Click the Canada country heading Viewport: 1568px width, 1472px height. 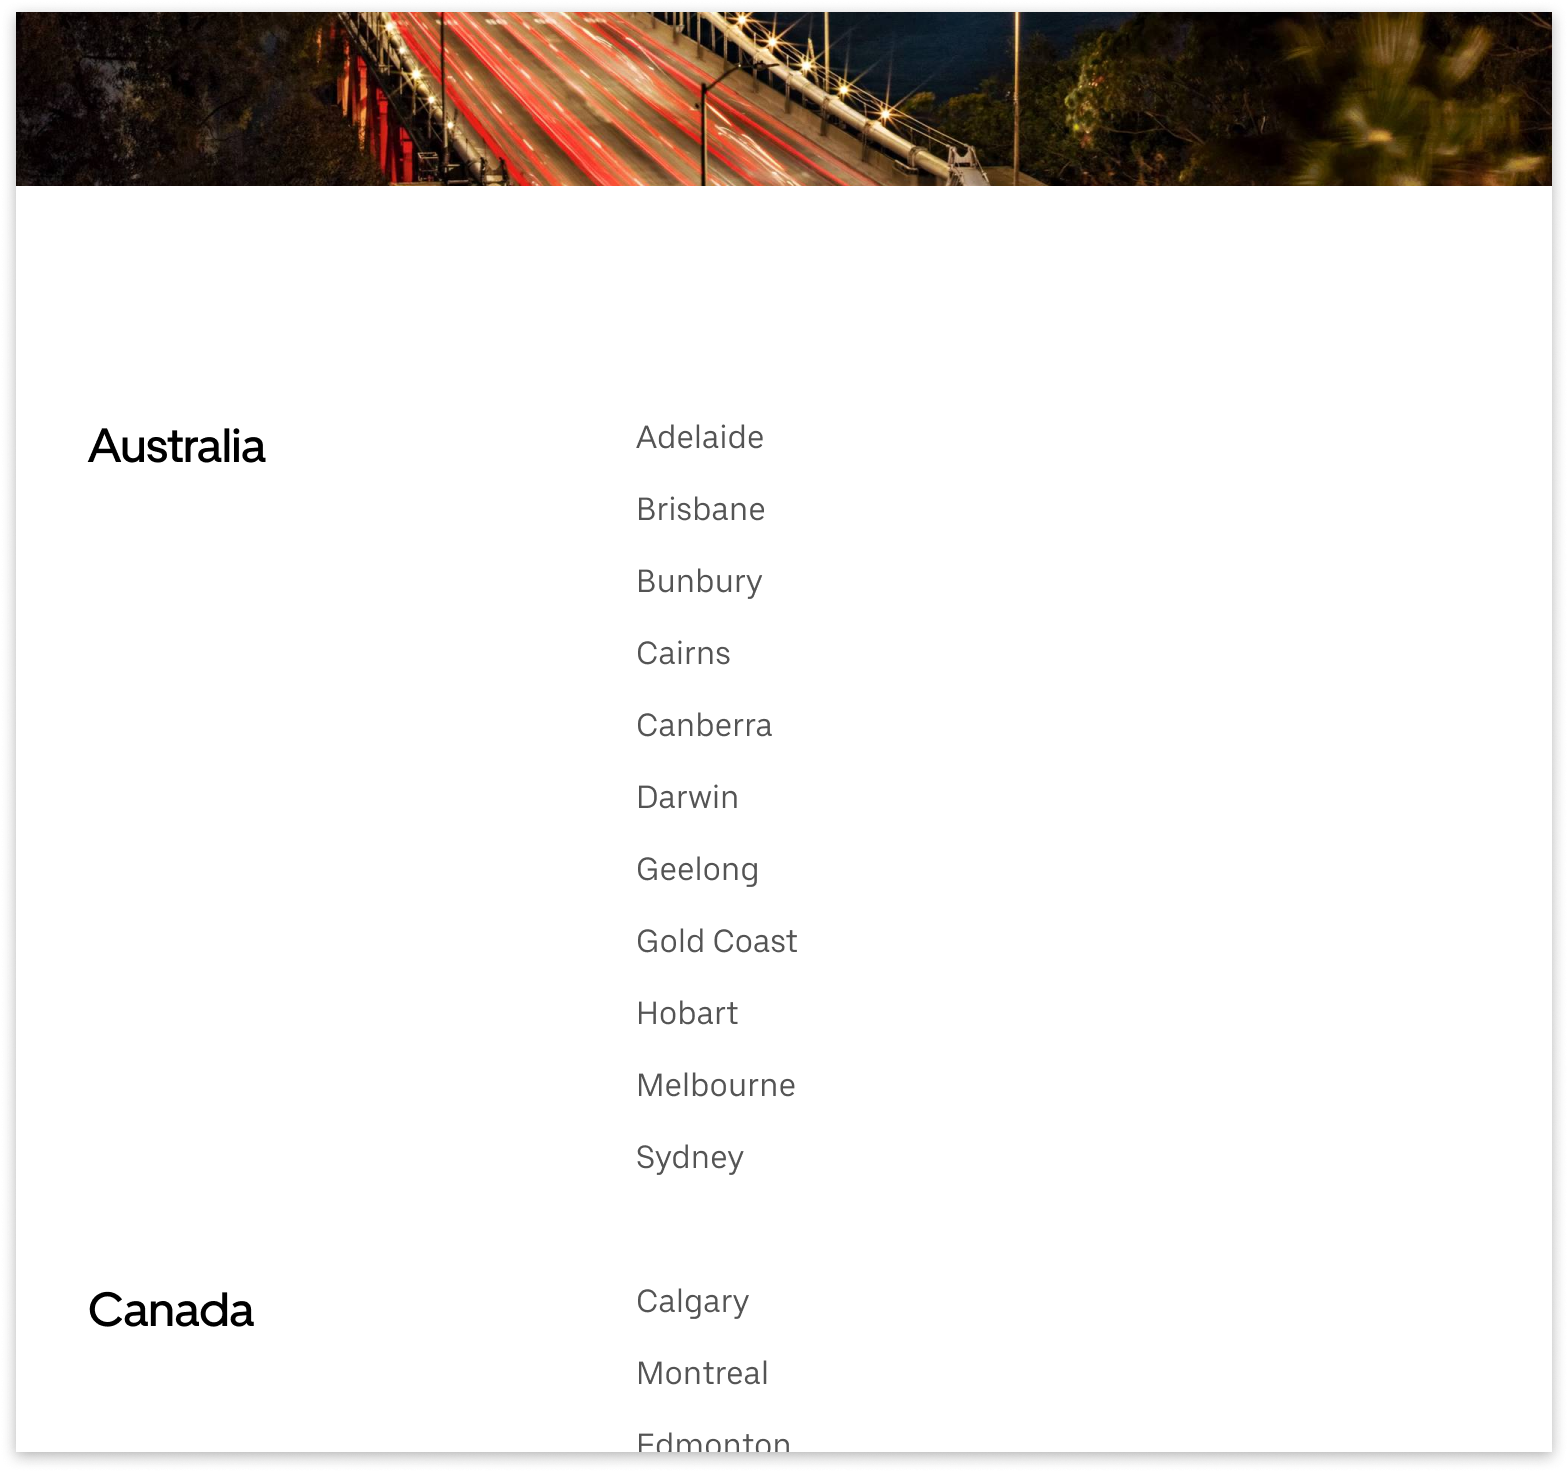171,1310
